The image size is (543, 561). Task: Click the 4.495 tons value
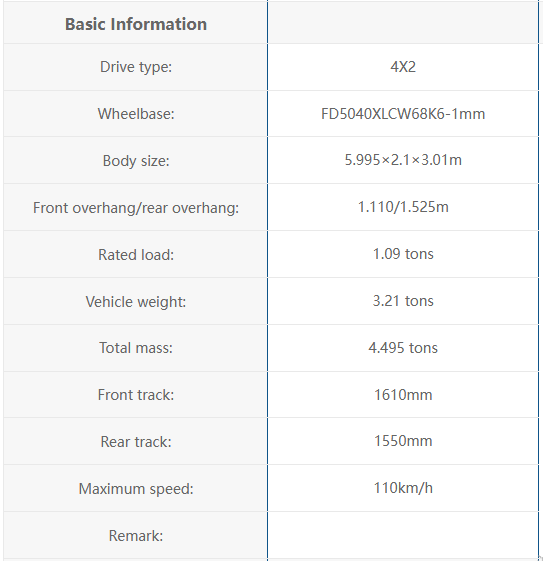[403, 348]
